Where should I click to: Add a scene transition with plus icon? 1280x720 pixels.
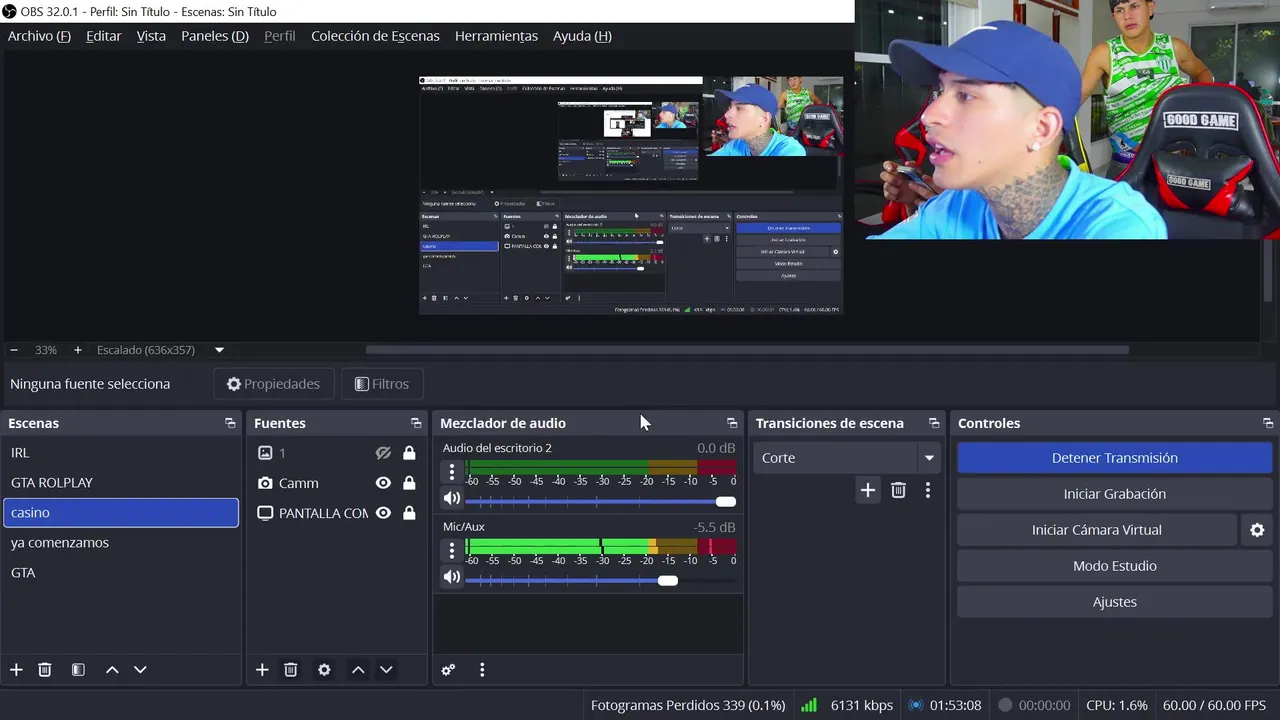[868, 490]
